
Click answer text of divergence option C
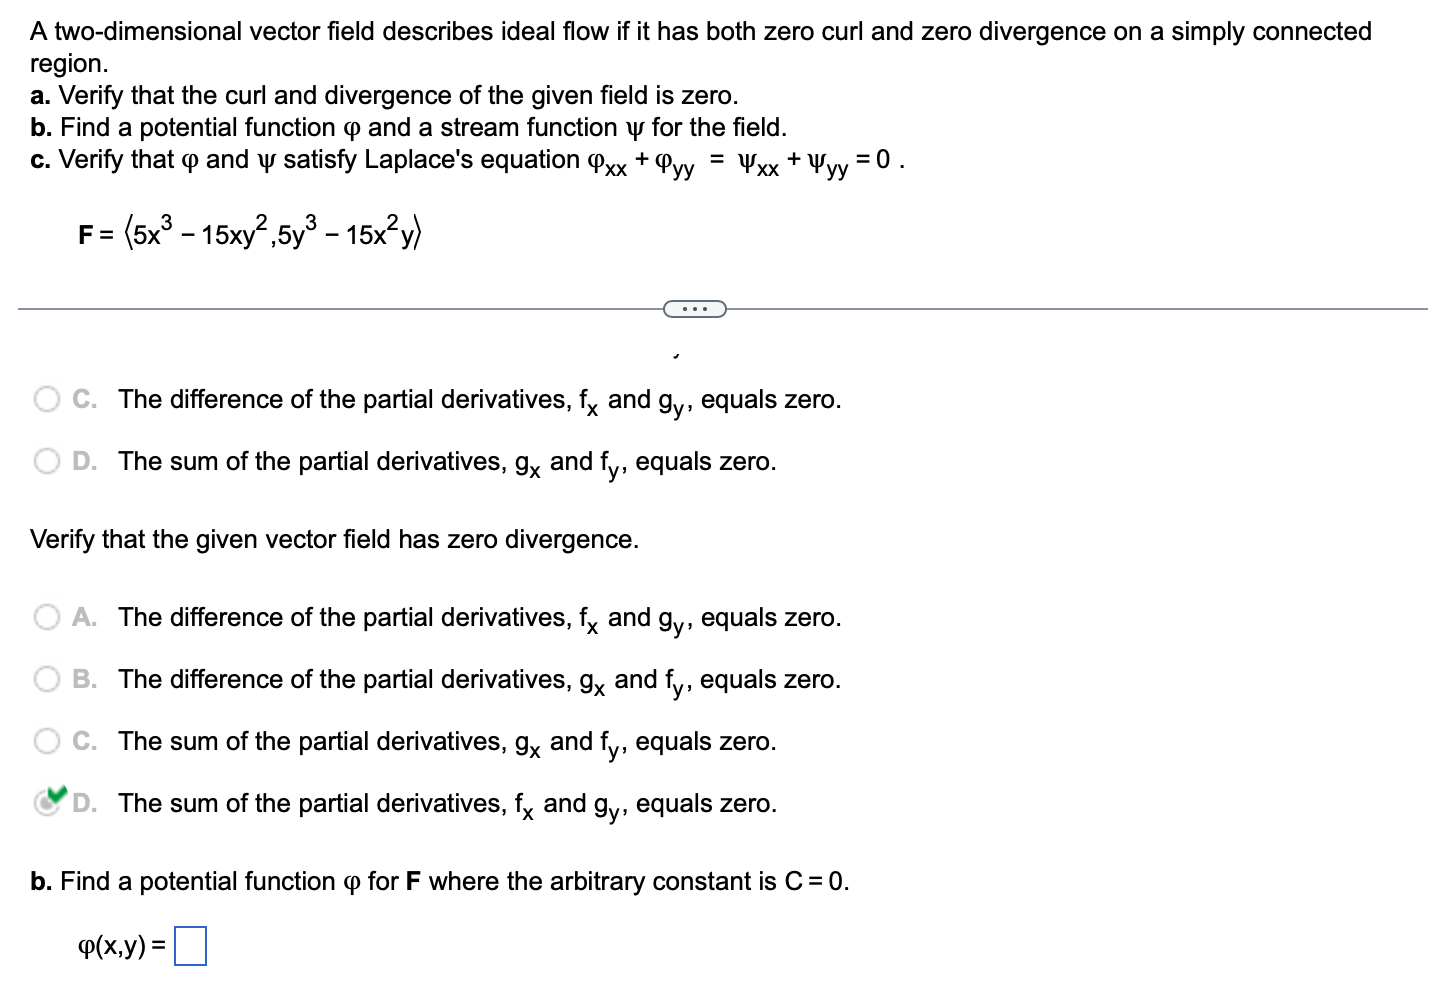445,741
